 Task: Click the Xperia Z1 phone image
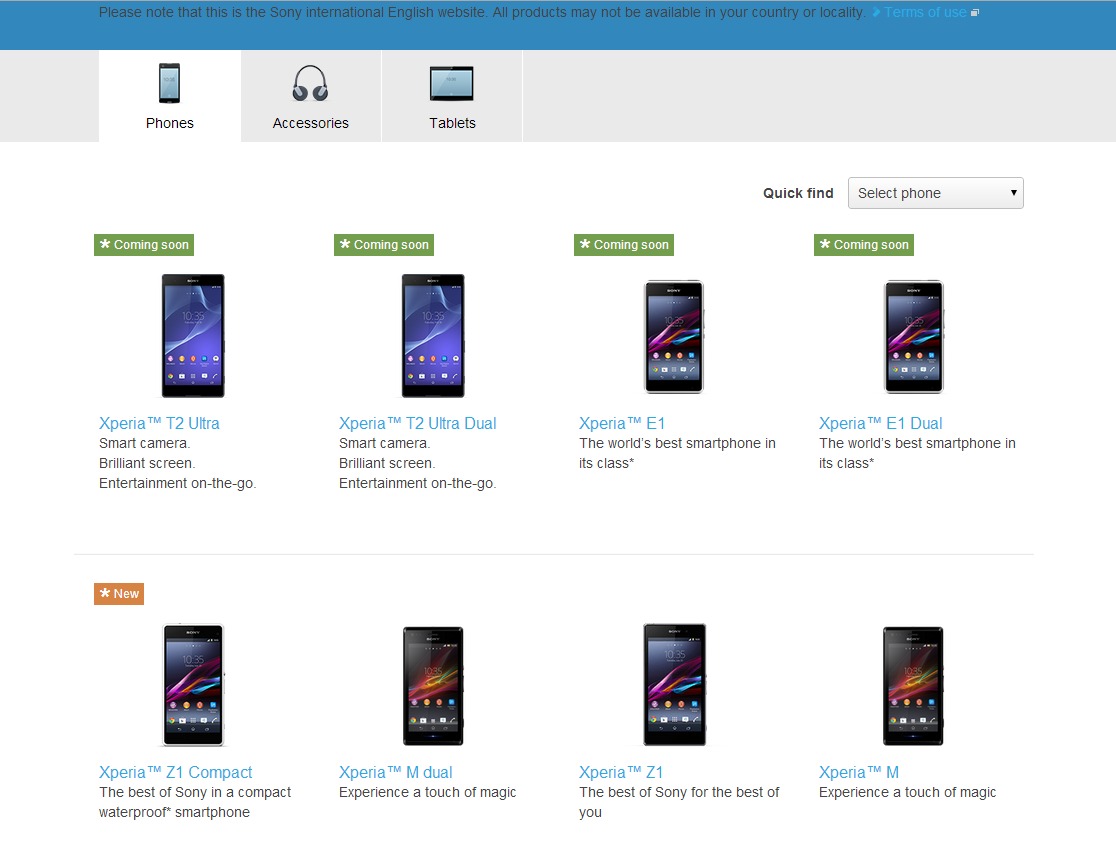[x=674, y=685]
